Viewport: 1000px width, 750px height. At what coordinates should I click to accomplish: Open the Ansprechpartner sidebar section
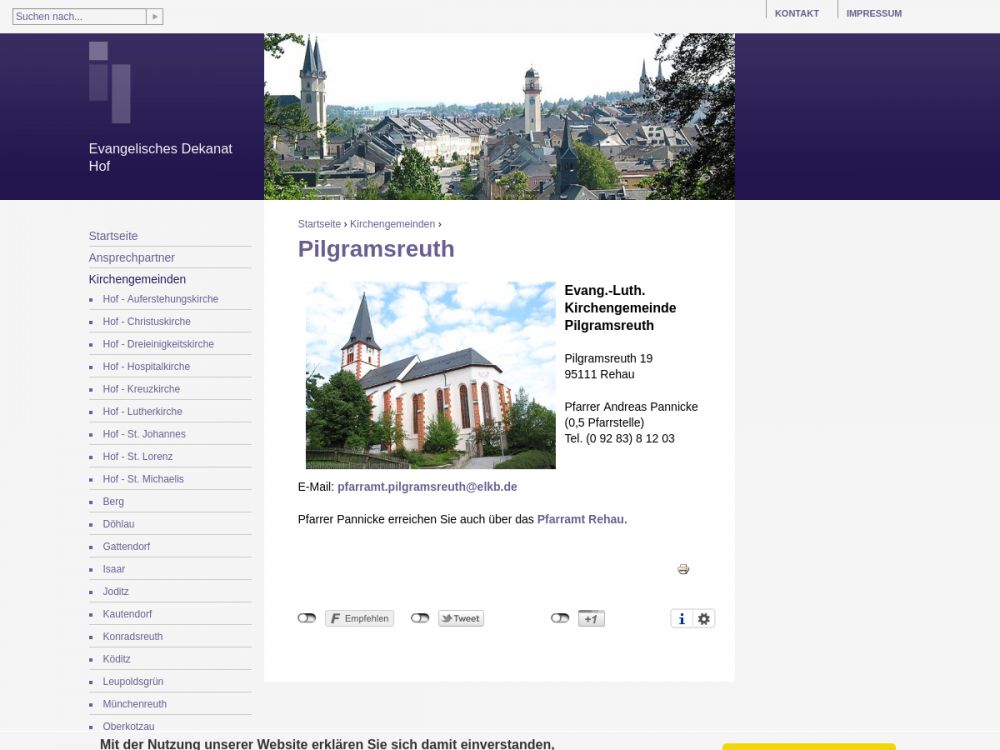pyautogui.click(x=131, y=257)
